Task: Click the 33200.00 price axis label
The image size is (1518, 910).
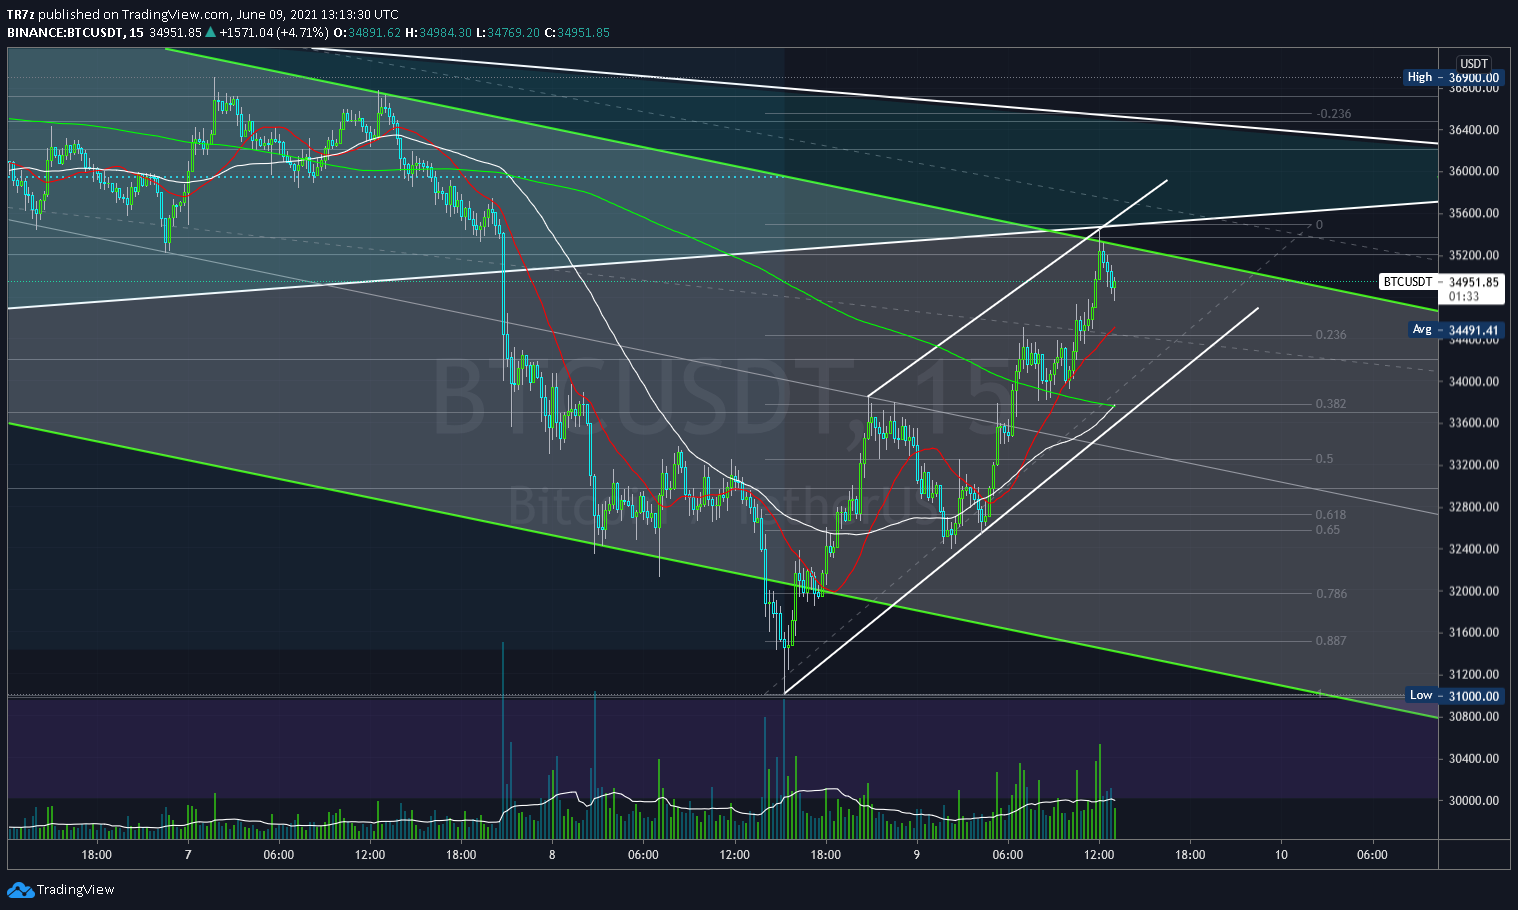Action: (x=1473, y=465)
